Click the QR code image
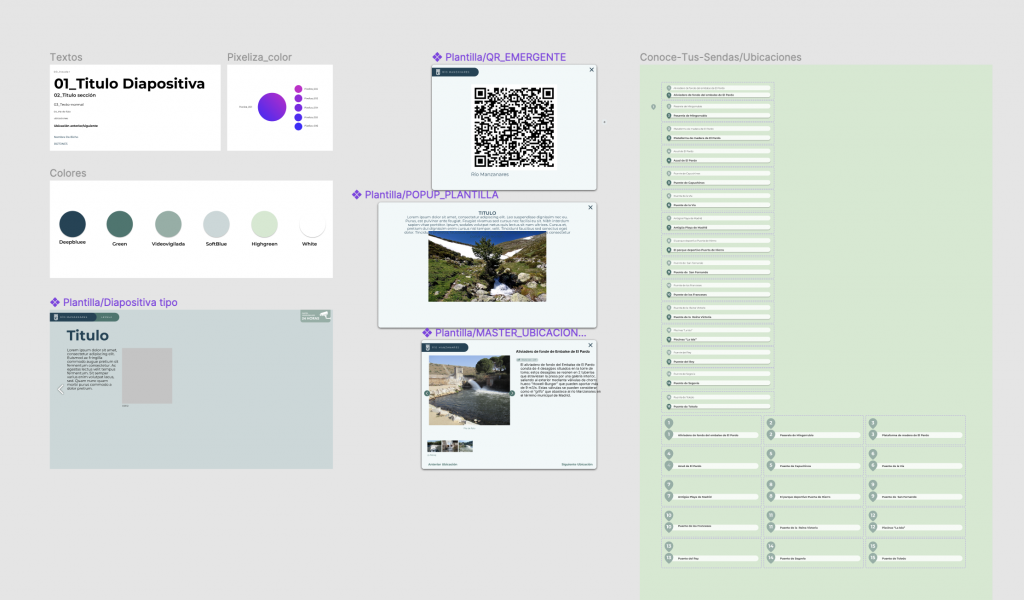 point(513,127)
